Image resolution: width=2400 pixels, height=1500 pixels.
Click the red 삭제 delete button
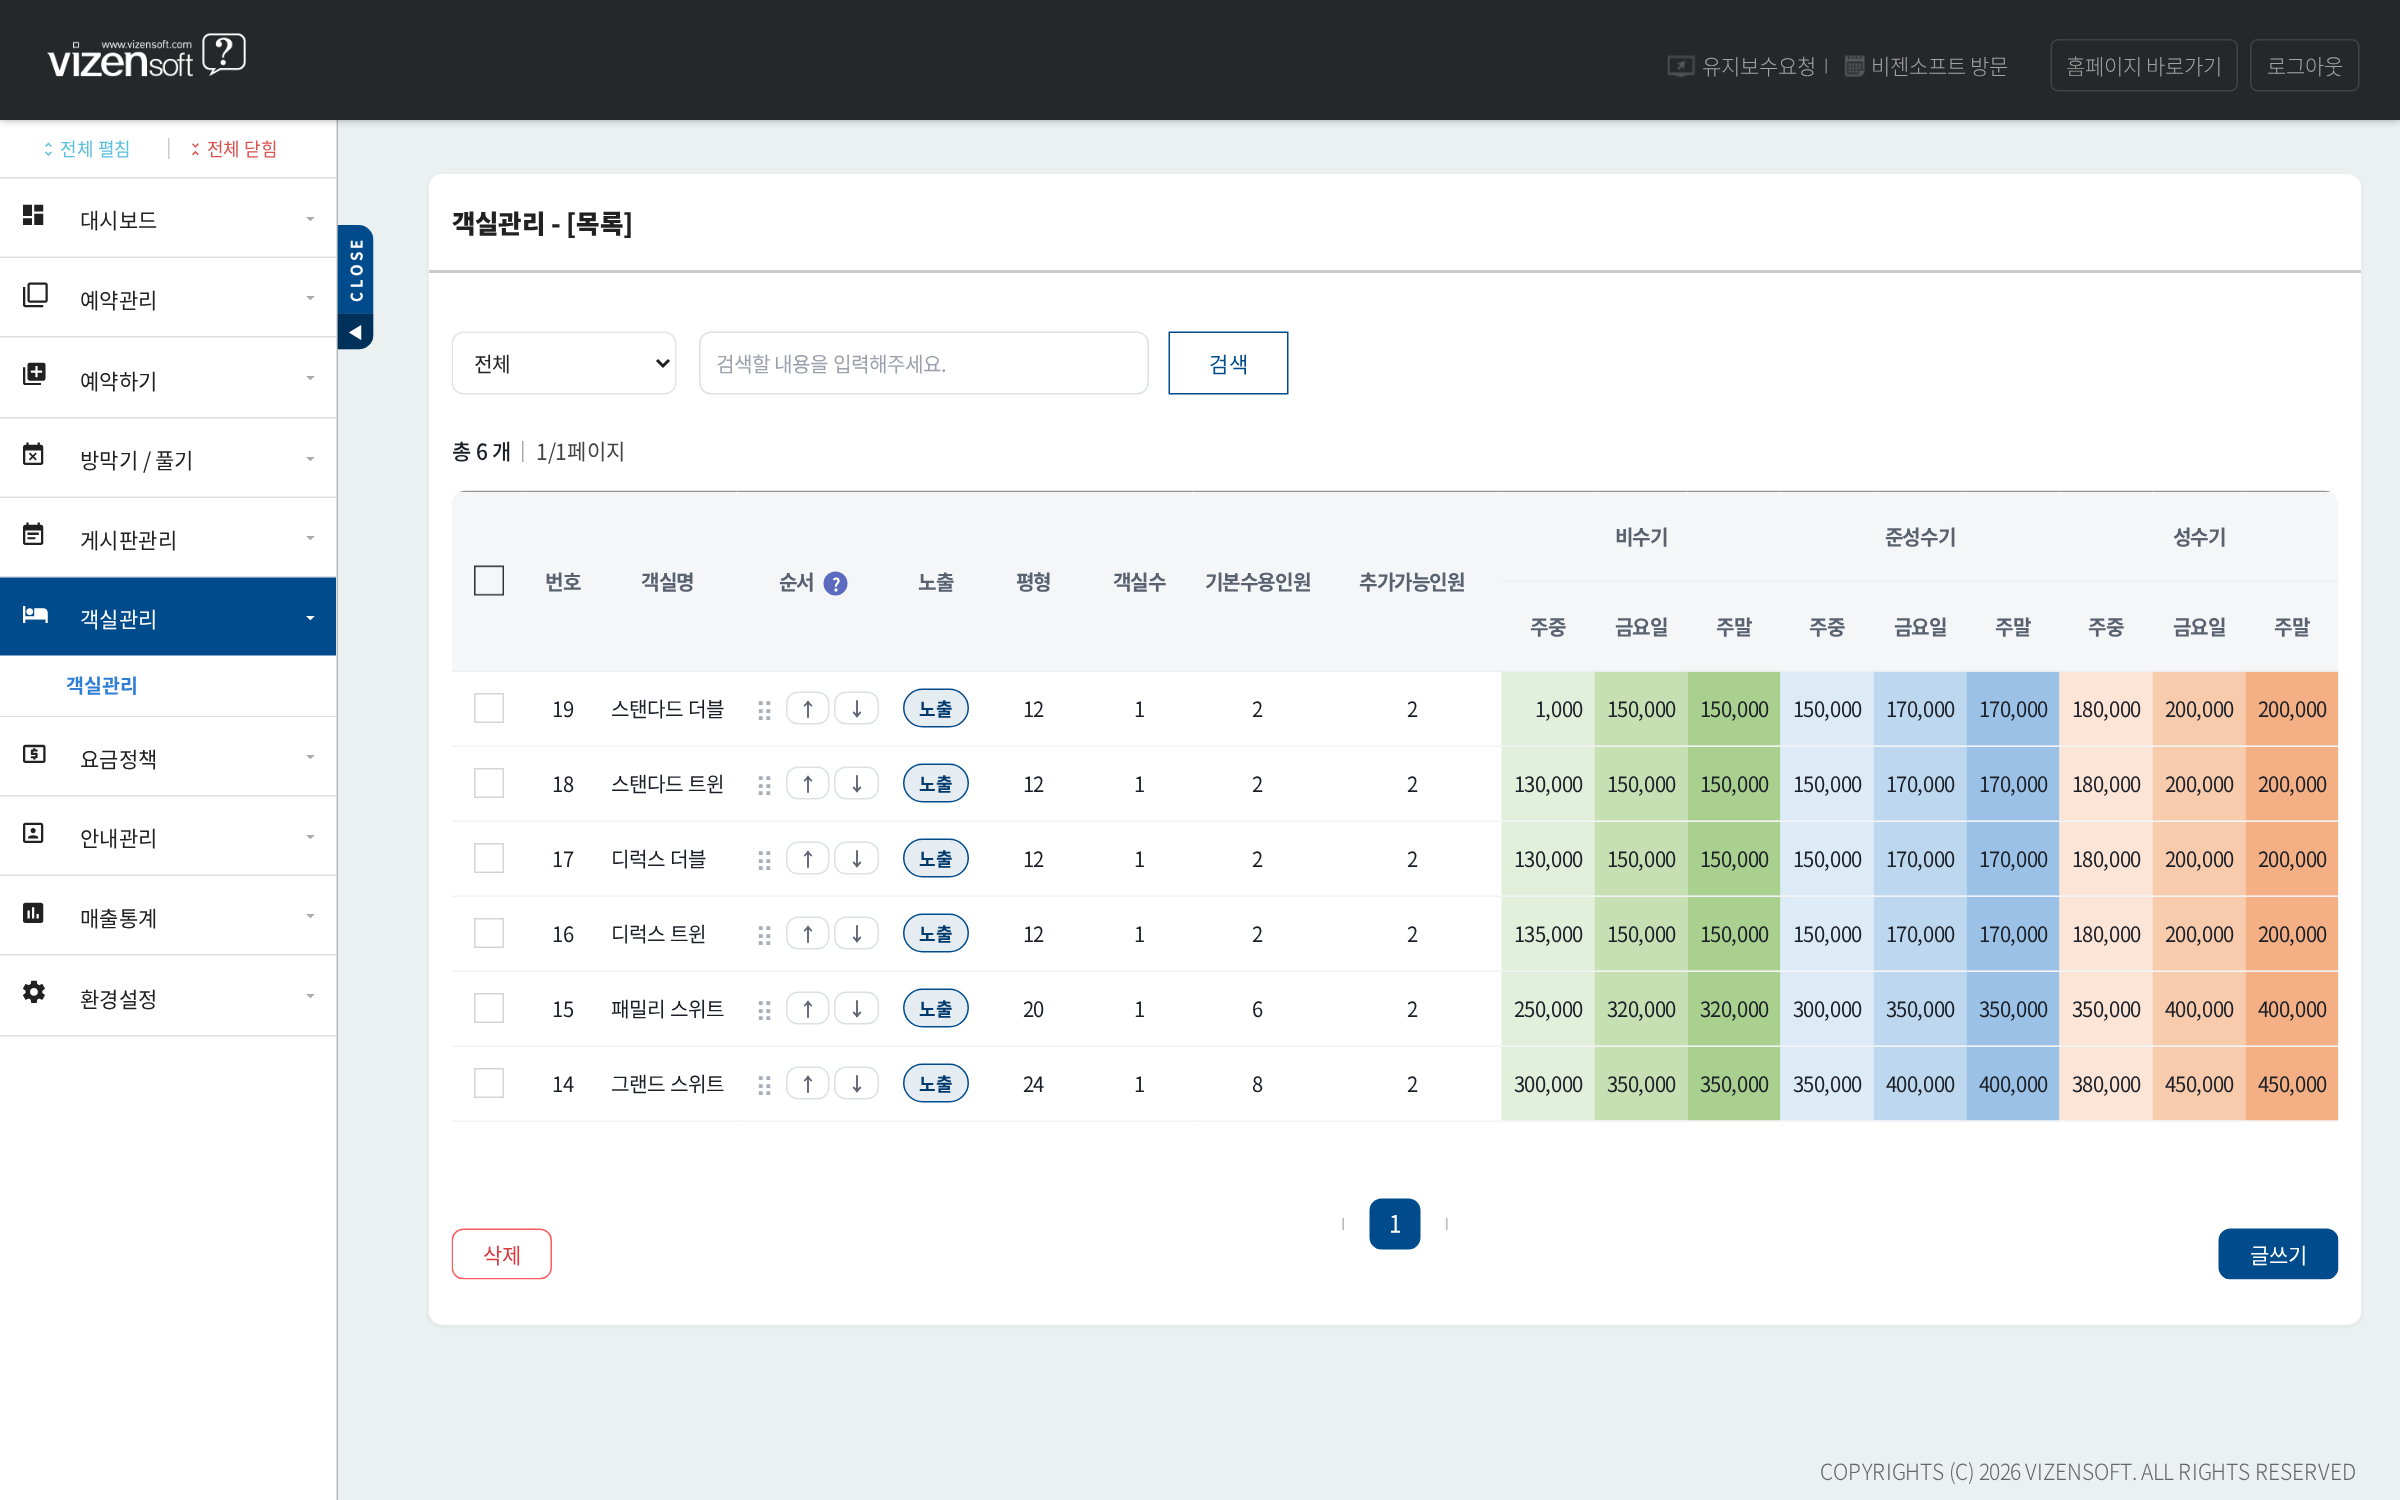(x=502, y=1254)
